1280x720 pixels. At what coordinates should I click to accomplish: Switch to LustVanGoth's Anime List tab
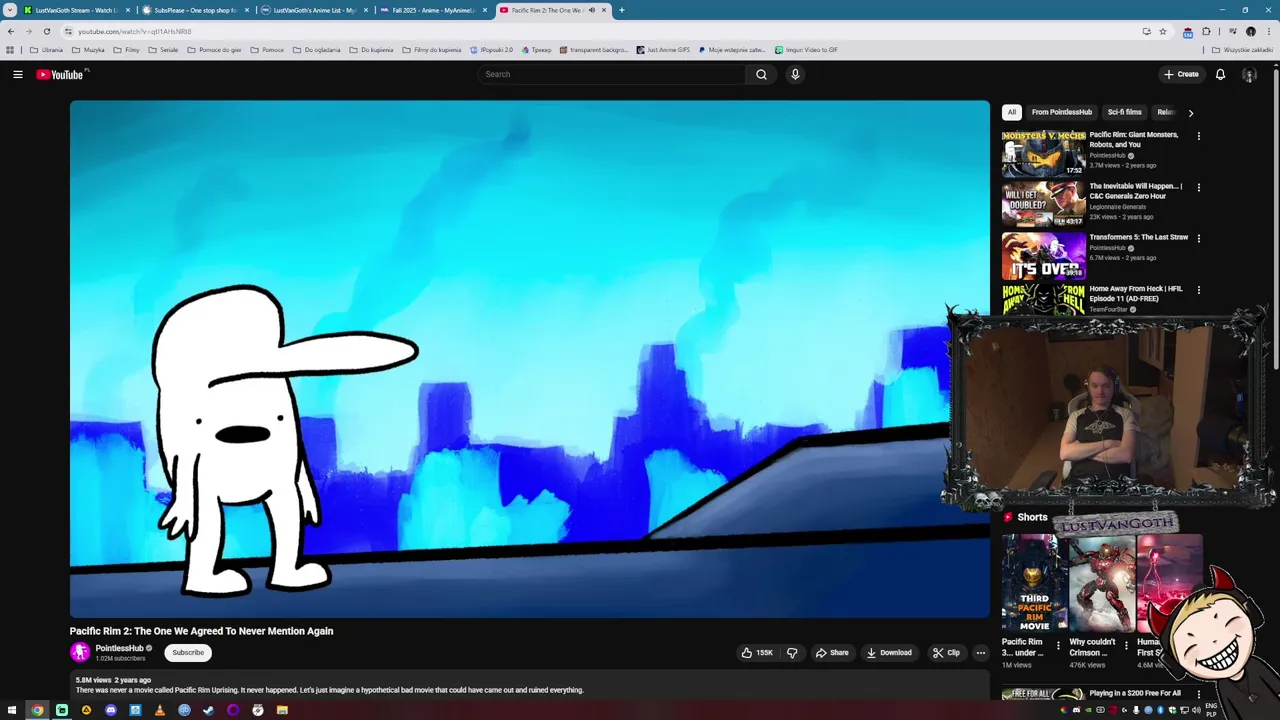pyautogui.click(x=314, y=10)
